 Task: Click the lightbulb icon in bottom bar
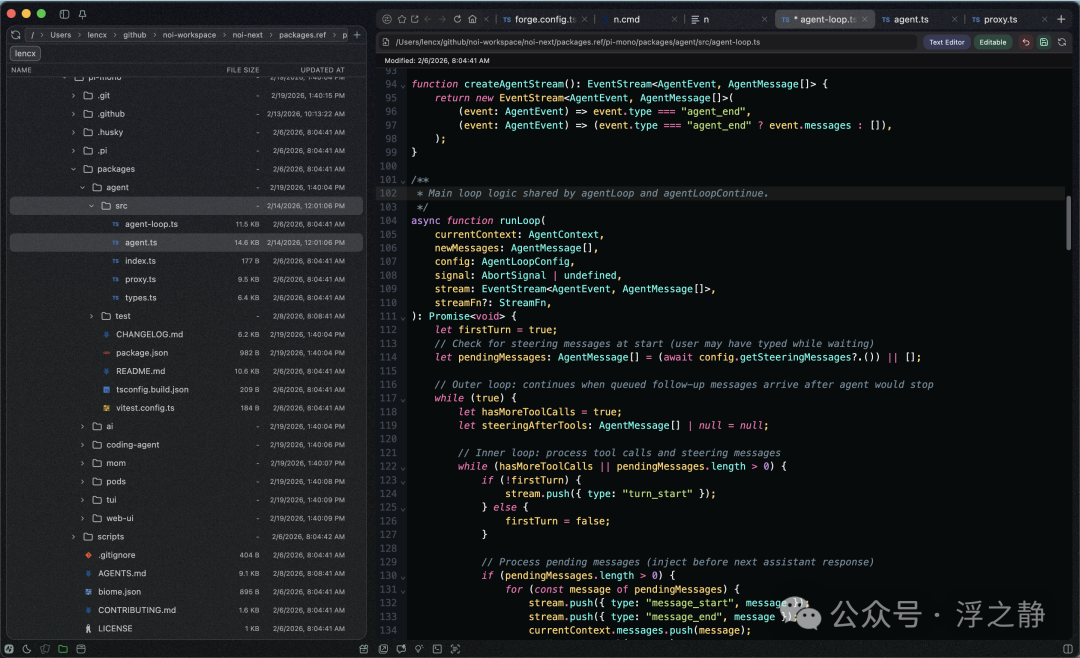click(x=419, y=649)
